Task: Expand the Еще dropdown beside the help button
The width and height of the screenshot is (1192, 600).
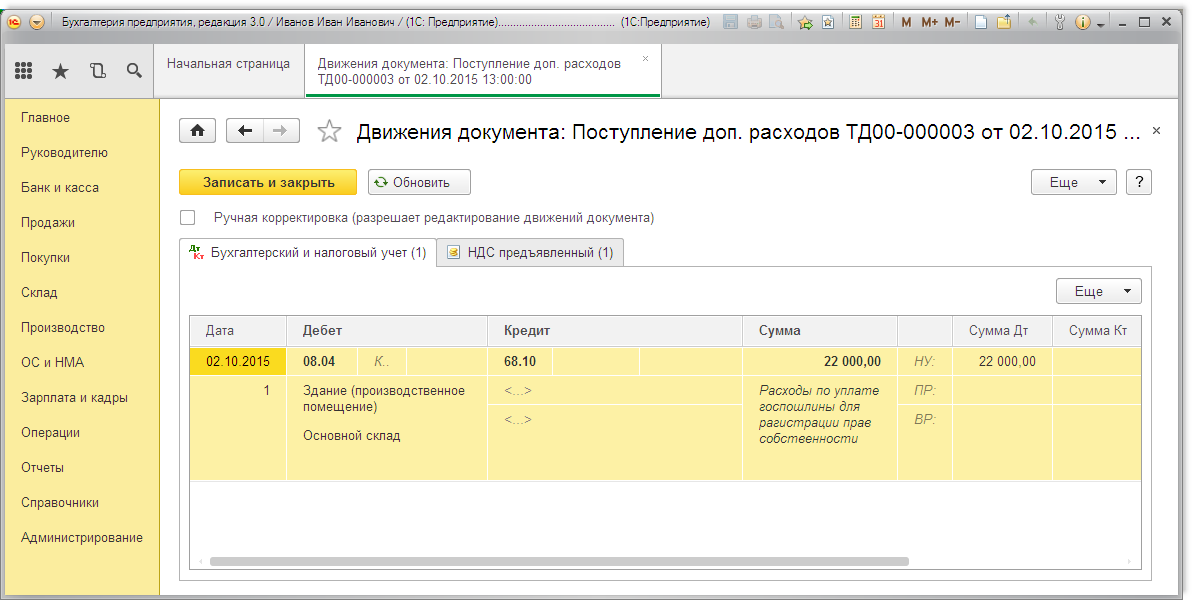Action: click(x=1074, y=182)
